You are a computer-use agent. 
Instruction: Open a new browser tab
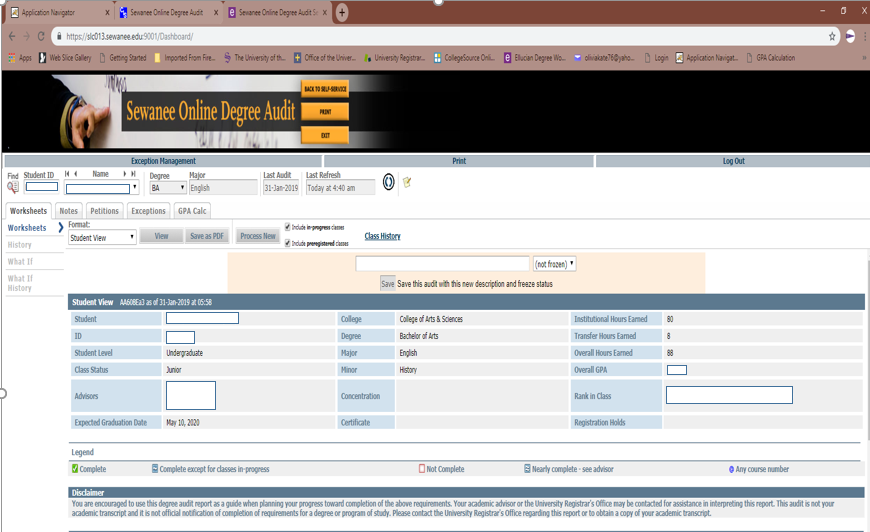[342, 13]
